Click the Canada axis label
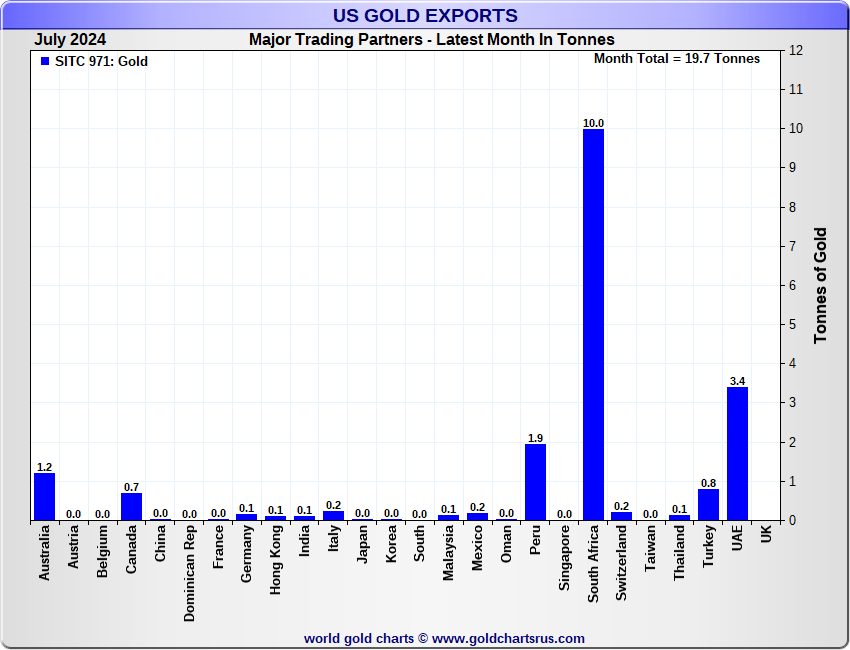 point(131,549)
